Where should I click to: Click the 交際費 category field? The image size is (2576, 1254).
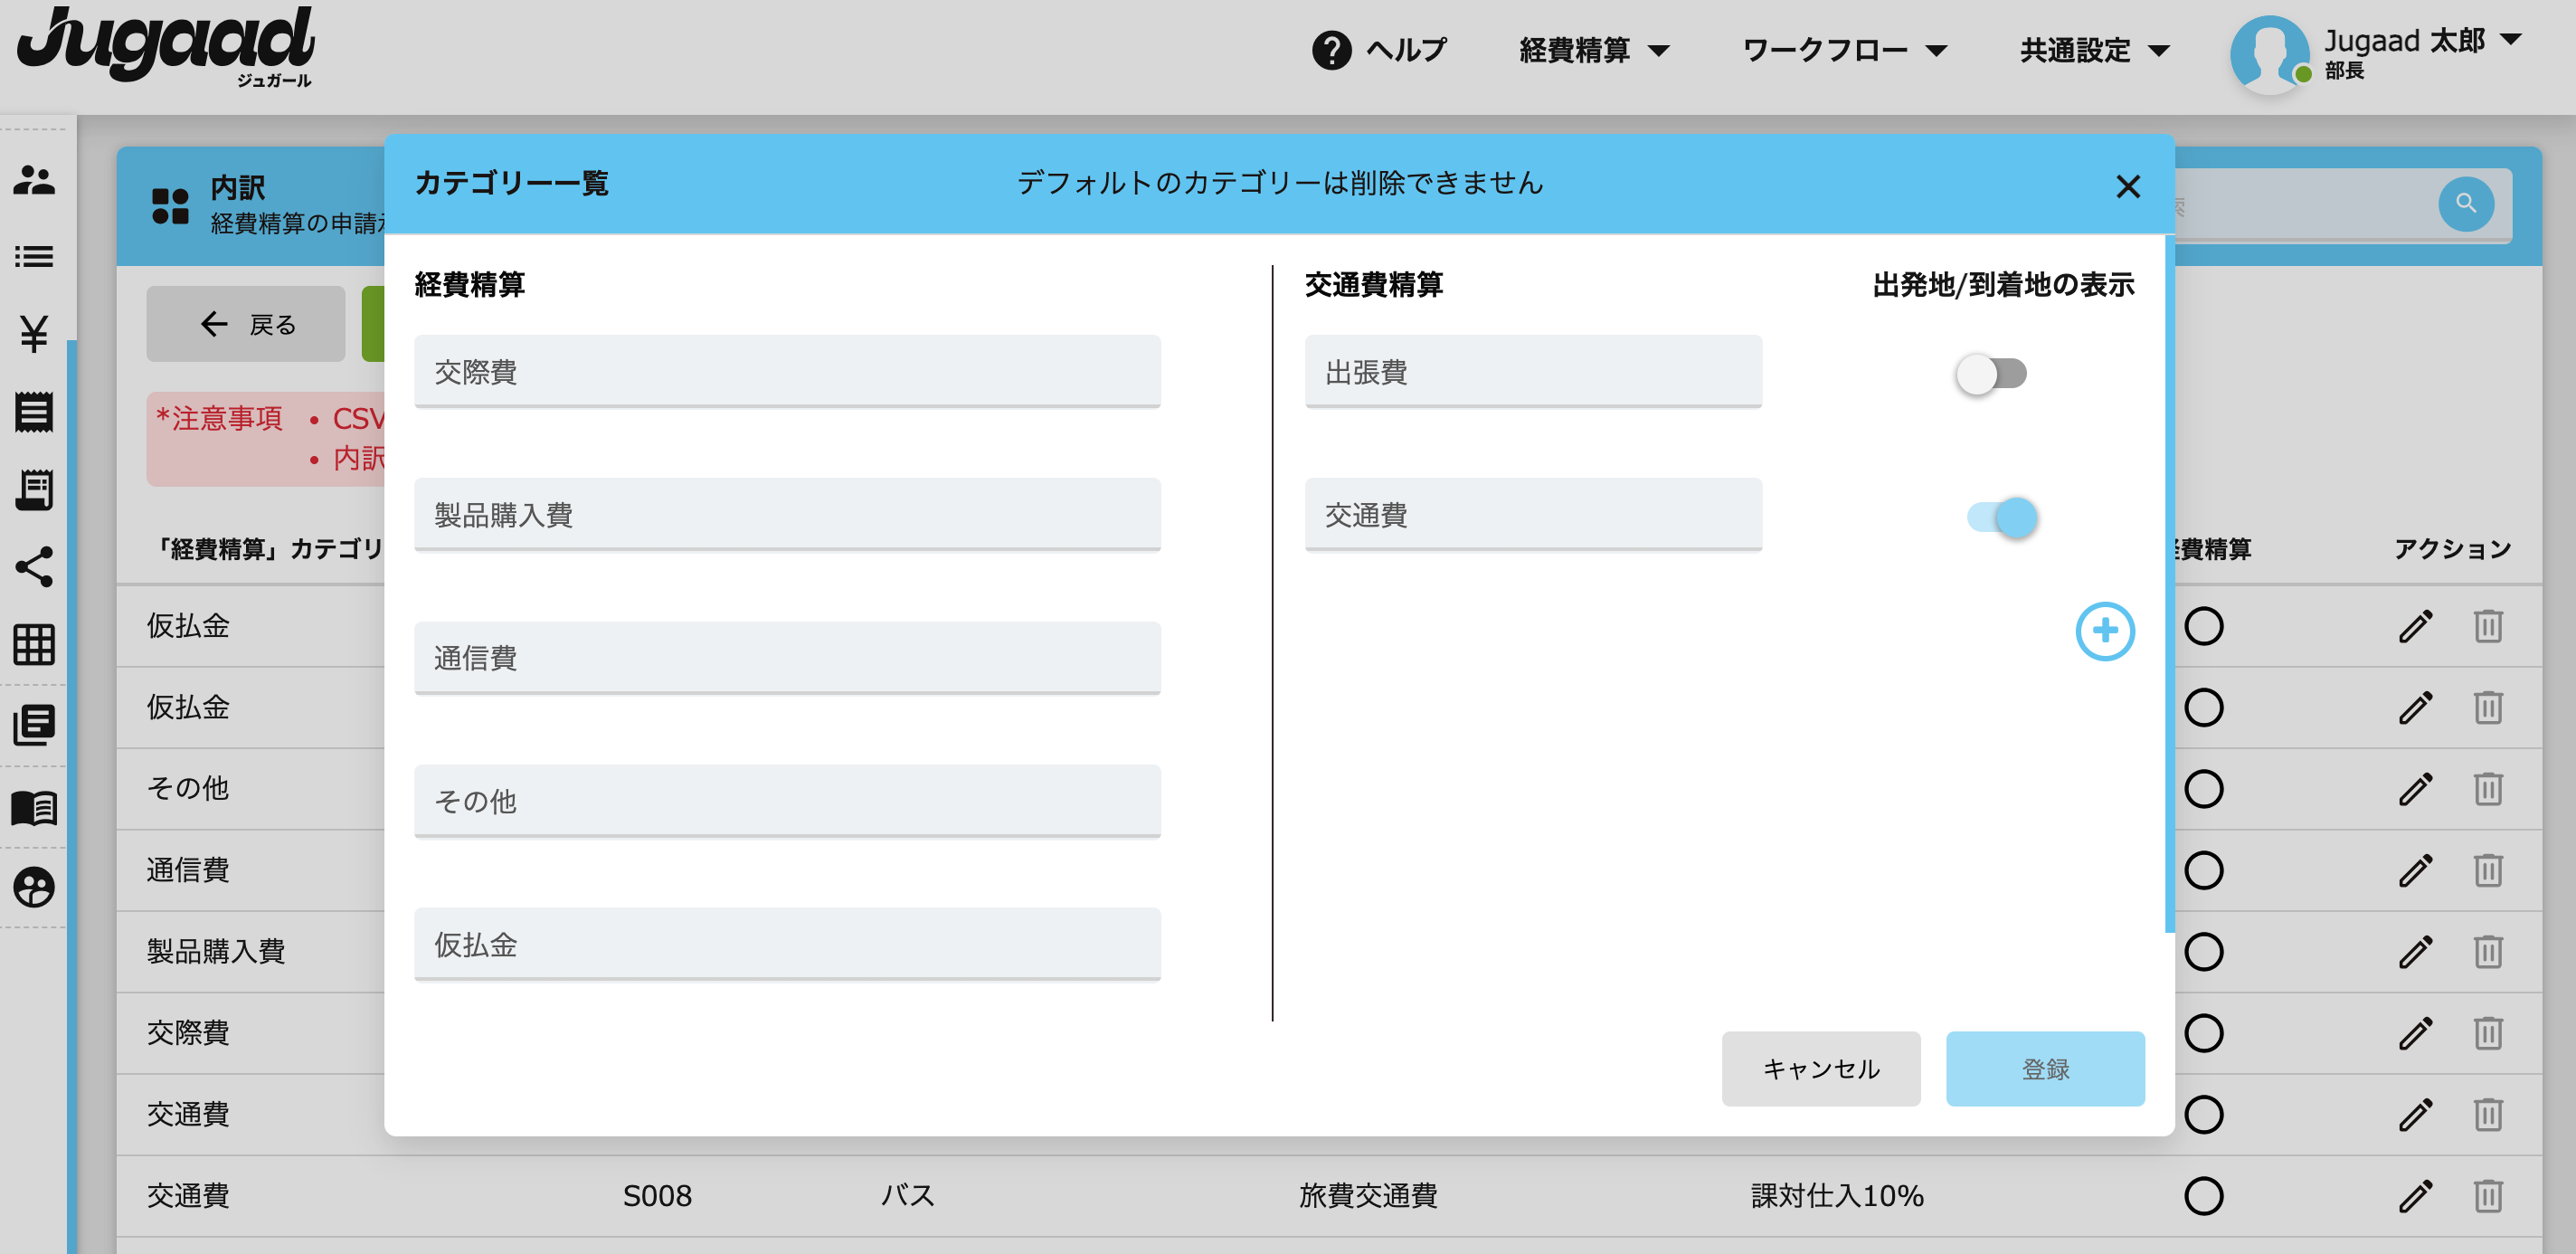[x=787, y=371]
